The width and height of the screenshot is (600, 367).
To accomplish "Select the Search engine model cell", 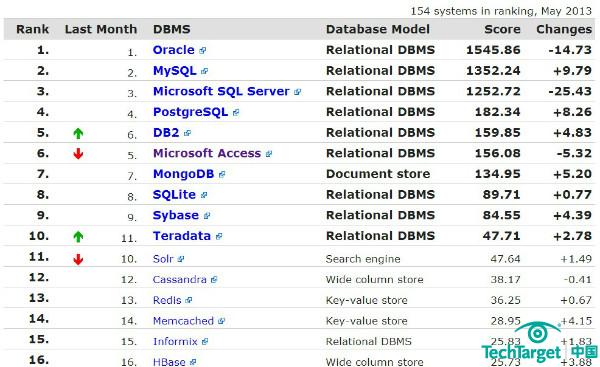I will pyautogui.click(x=363, y=259).
